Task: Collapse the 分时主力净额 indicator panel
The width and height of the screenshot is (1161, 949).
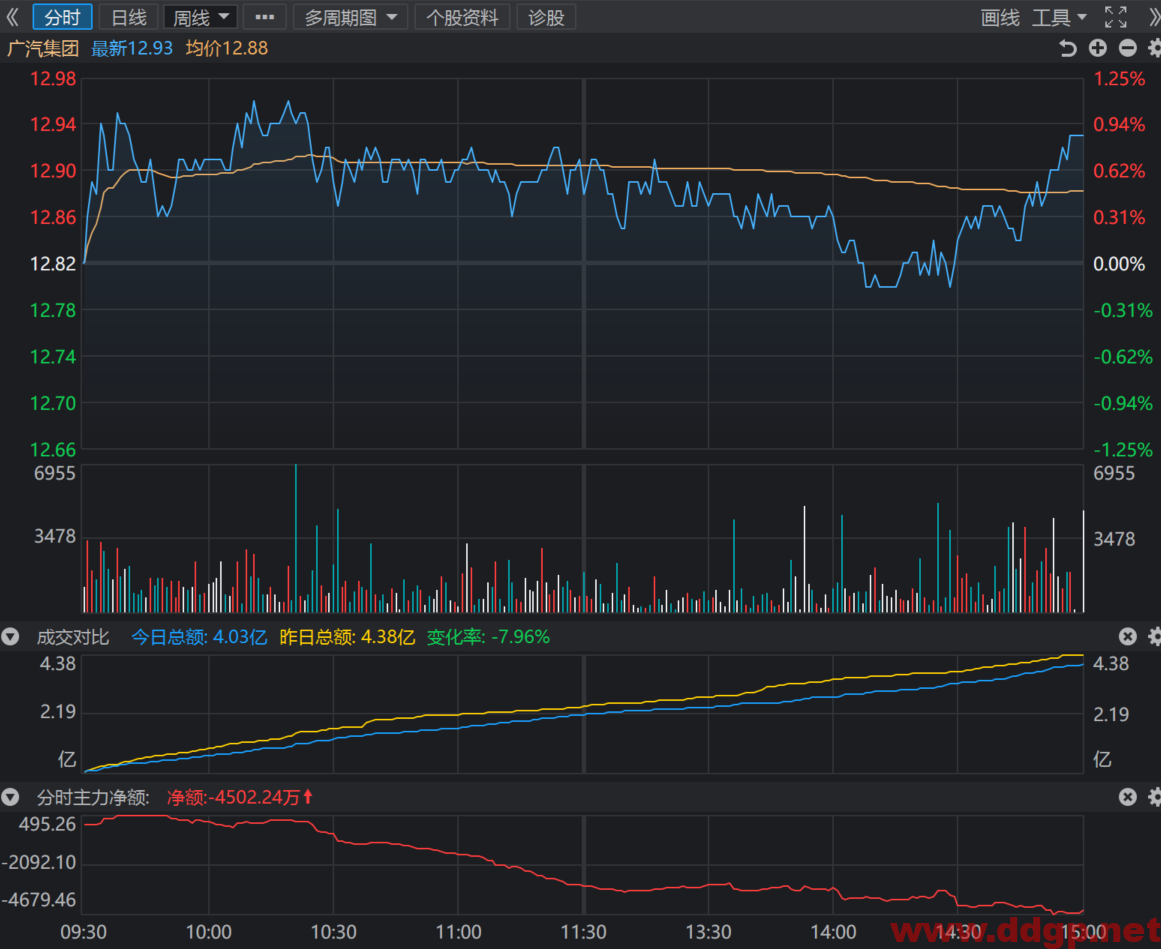Action: tap(10, 797)
